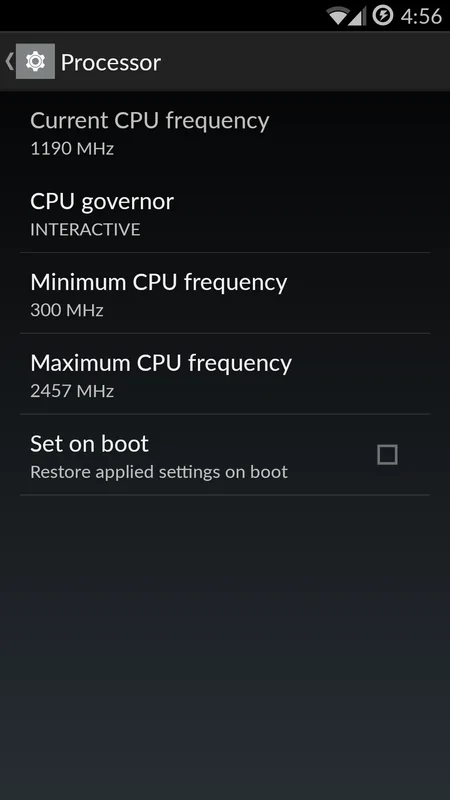
Task: Tap the cellular signal strength icon
Action: point(358,16)
